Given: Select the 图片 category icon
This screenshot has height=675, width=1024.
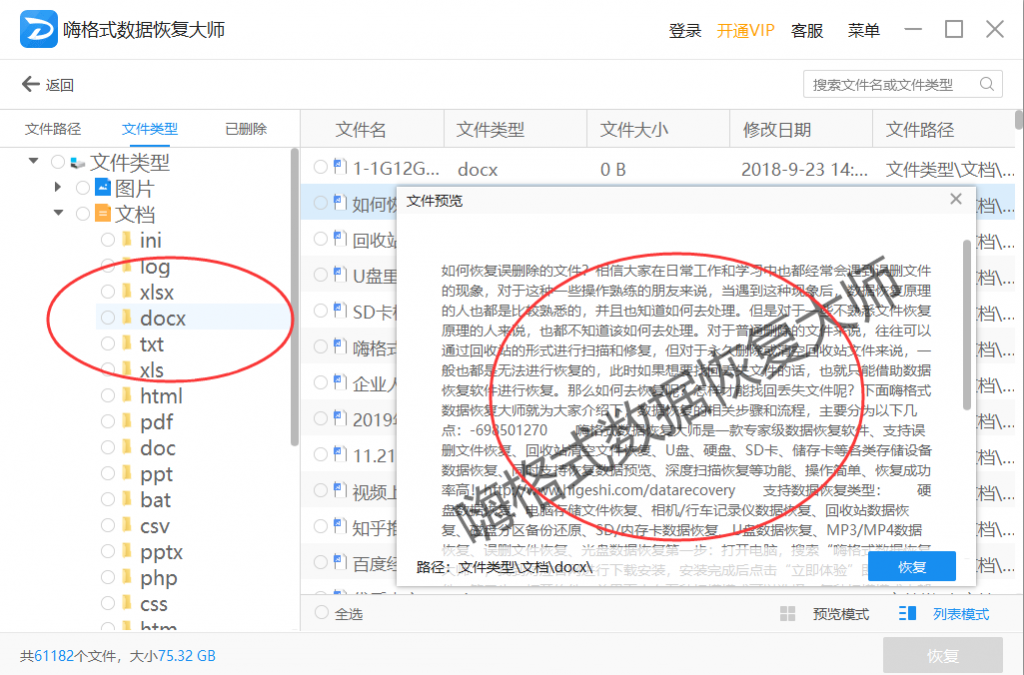Looking at the screenshot, I should 103,187.
